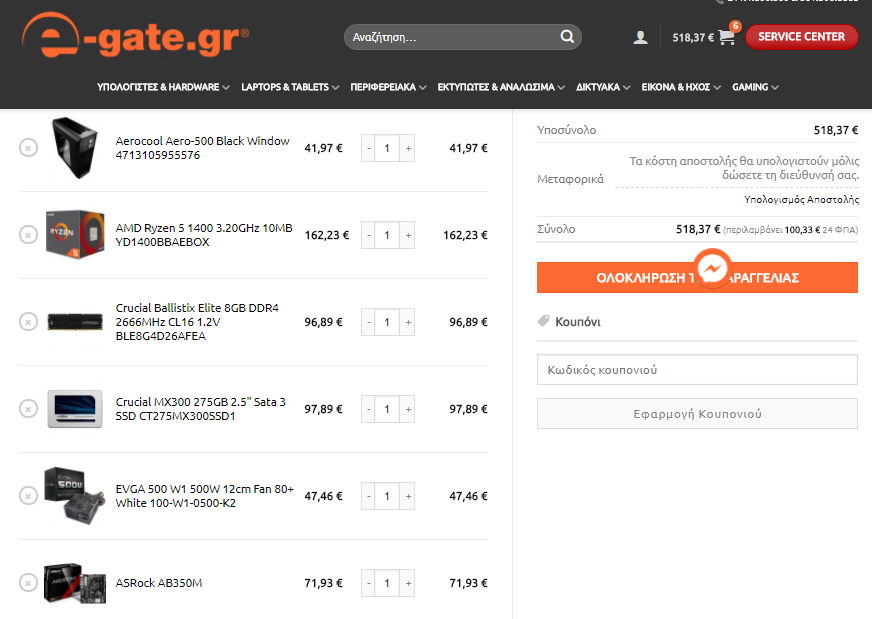Open Crucial MX300 275GB SSD link
The width and height of the screenshot is (872, 619).
201,409
